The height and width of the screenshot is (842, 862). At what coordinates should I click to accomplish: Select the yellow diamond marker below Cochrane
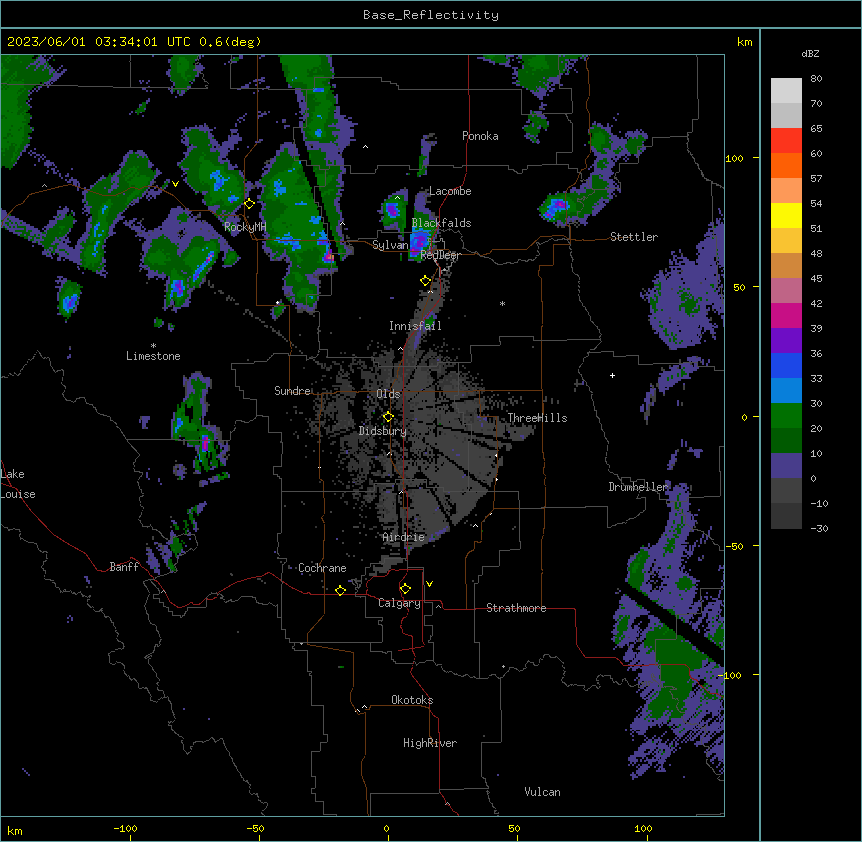click(340, 590)
